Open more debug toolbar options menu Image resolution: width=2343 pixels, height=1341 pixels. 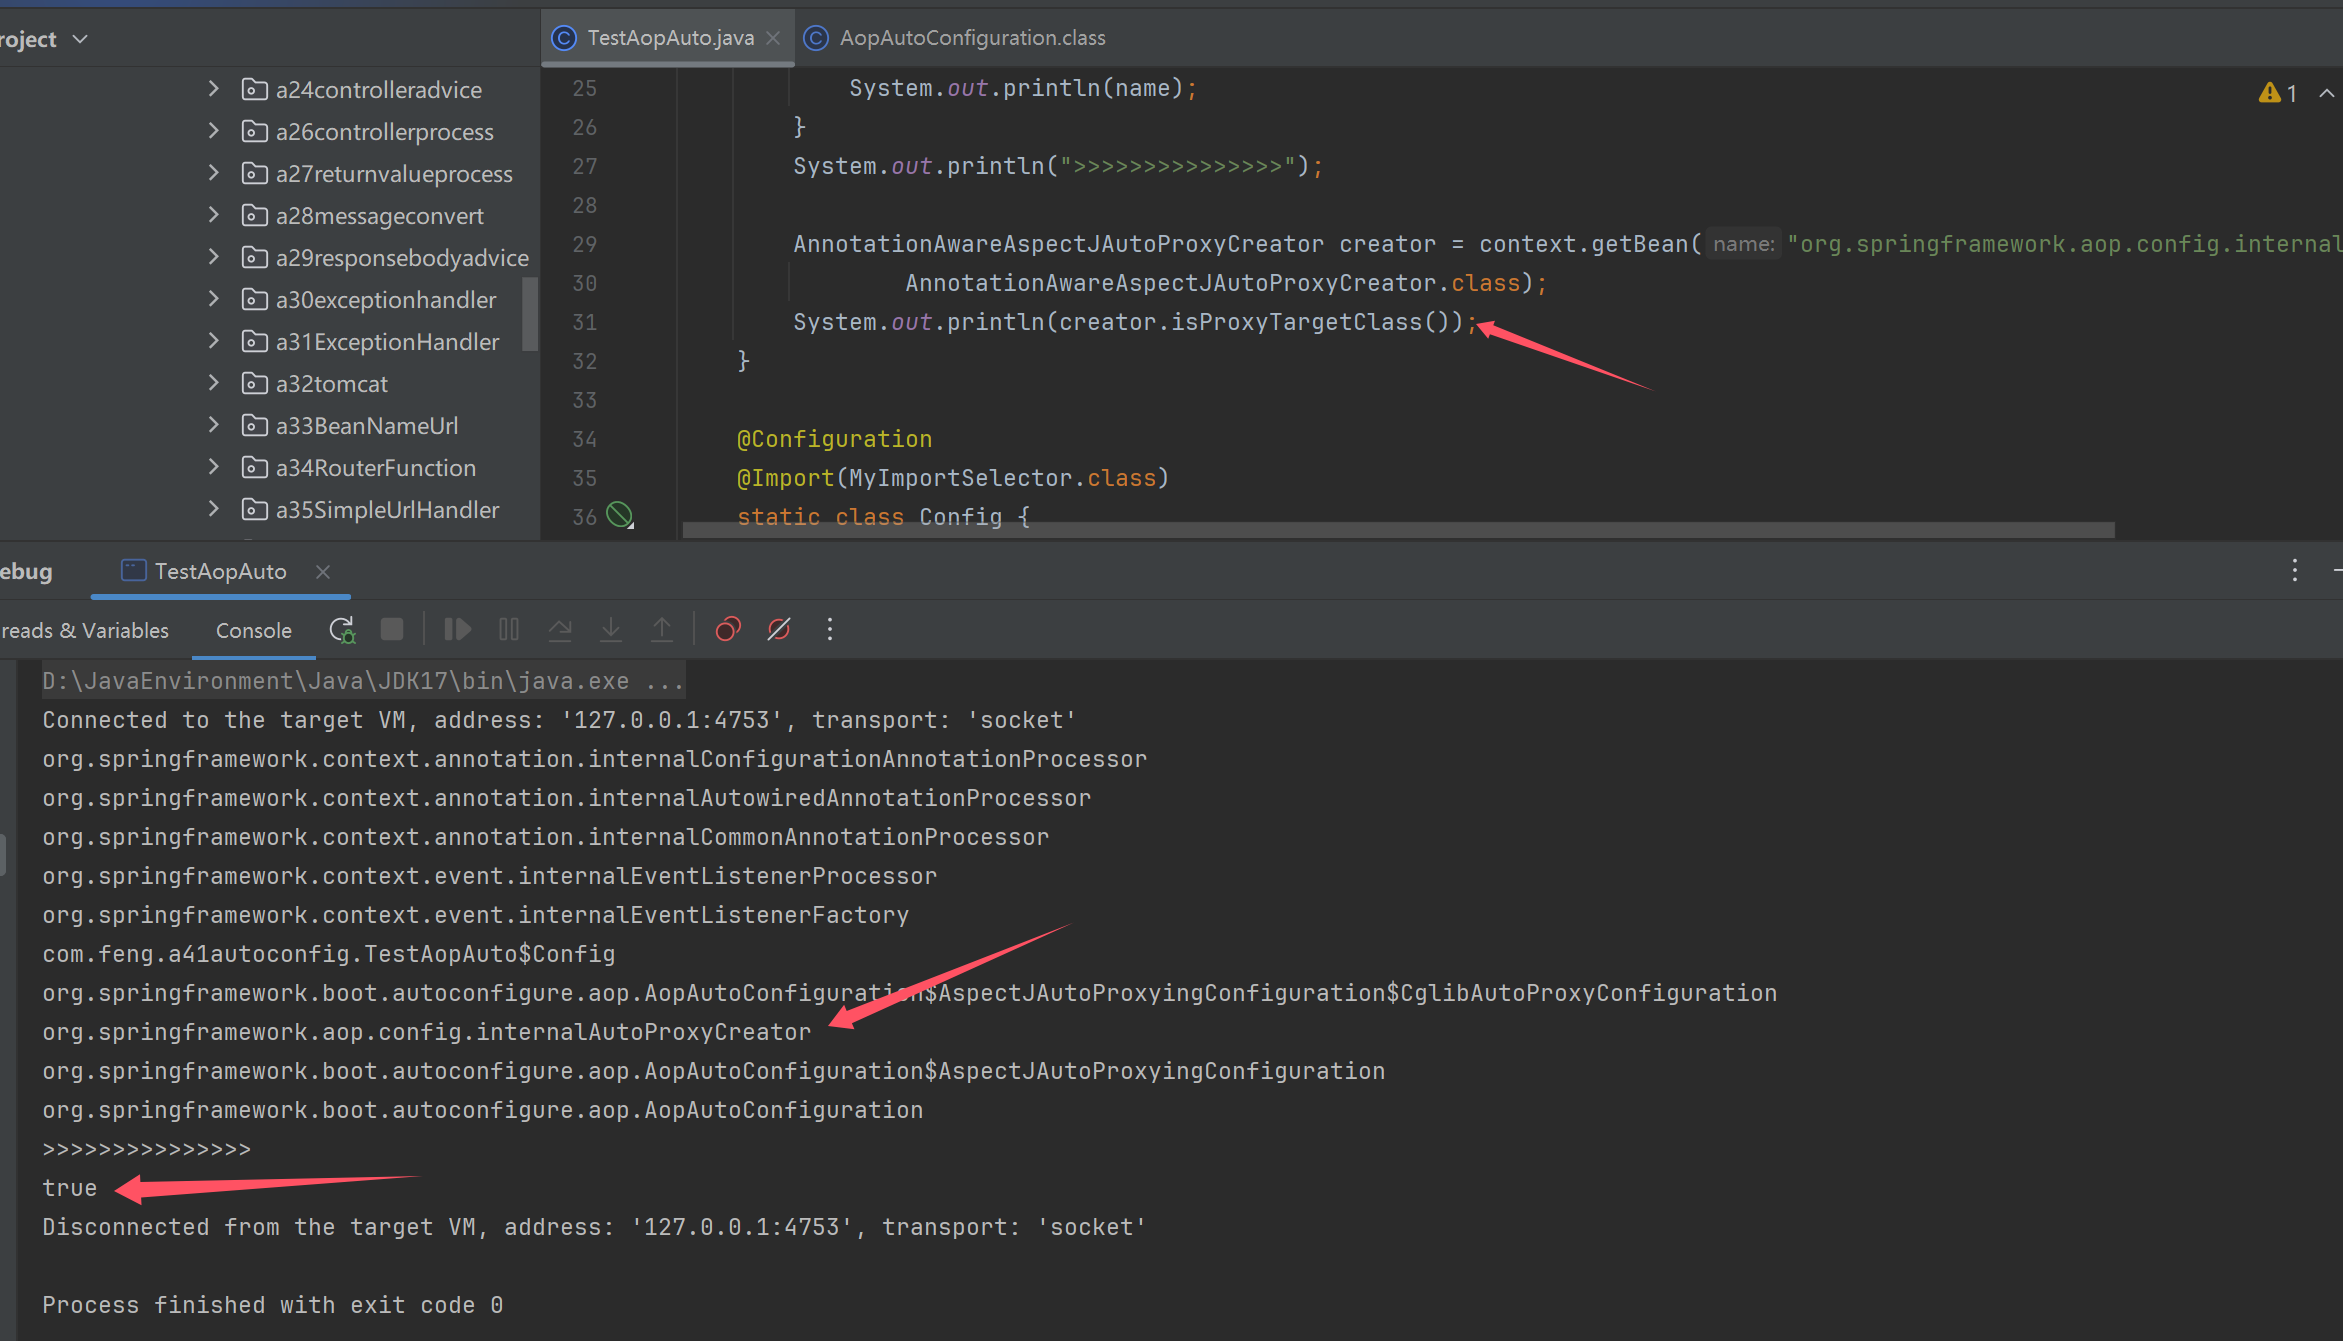[x=830, y=629]
